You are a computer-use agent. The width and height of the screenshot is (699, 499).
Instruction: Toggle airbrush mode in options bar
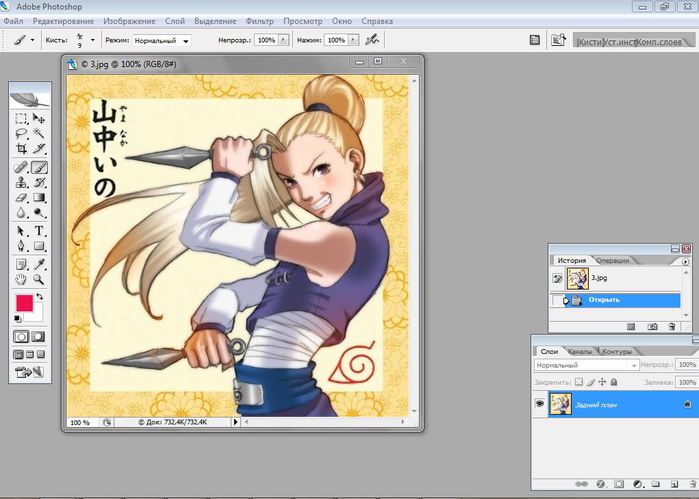pos(372,40)
